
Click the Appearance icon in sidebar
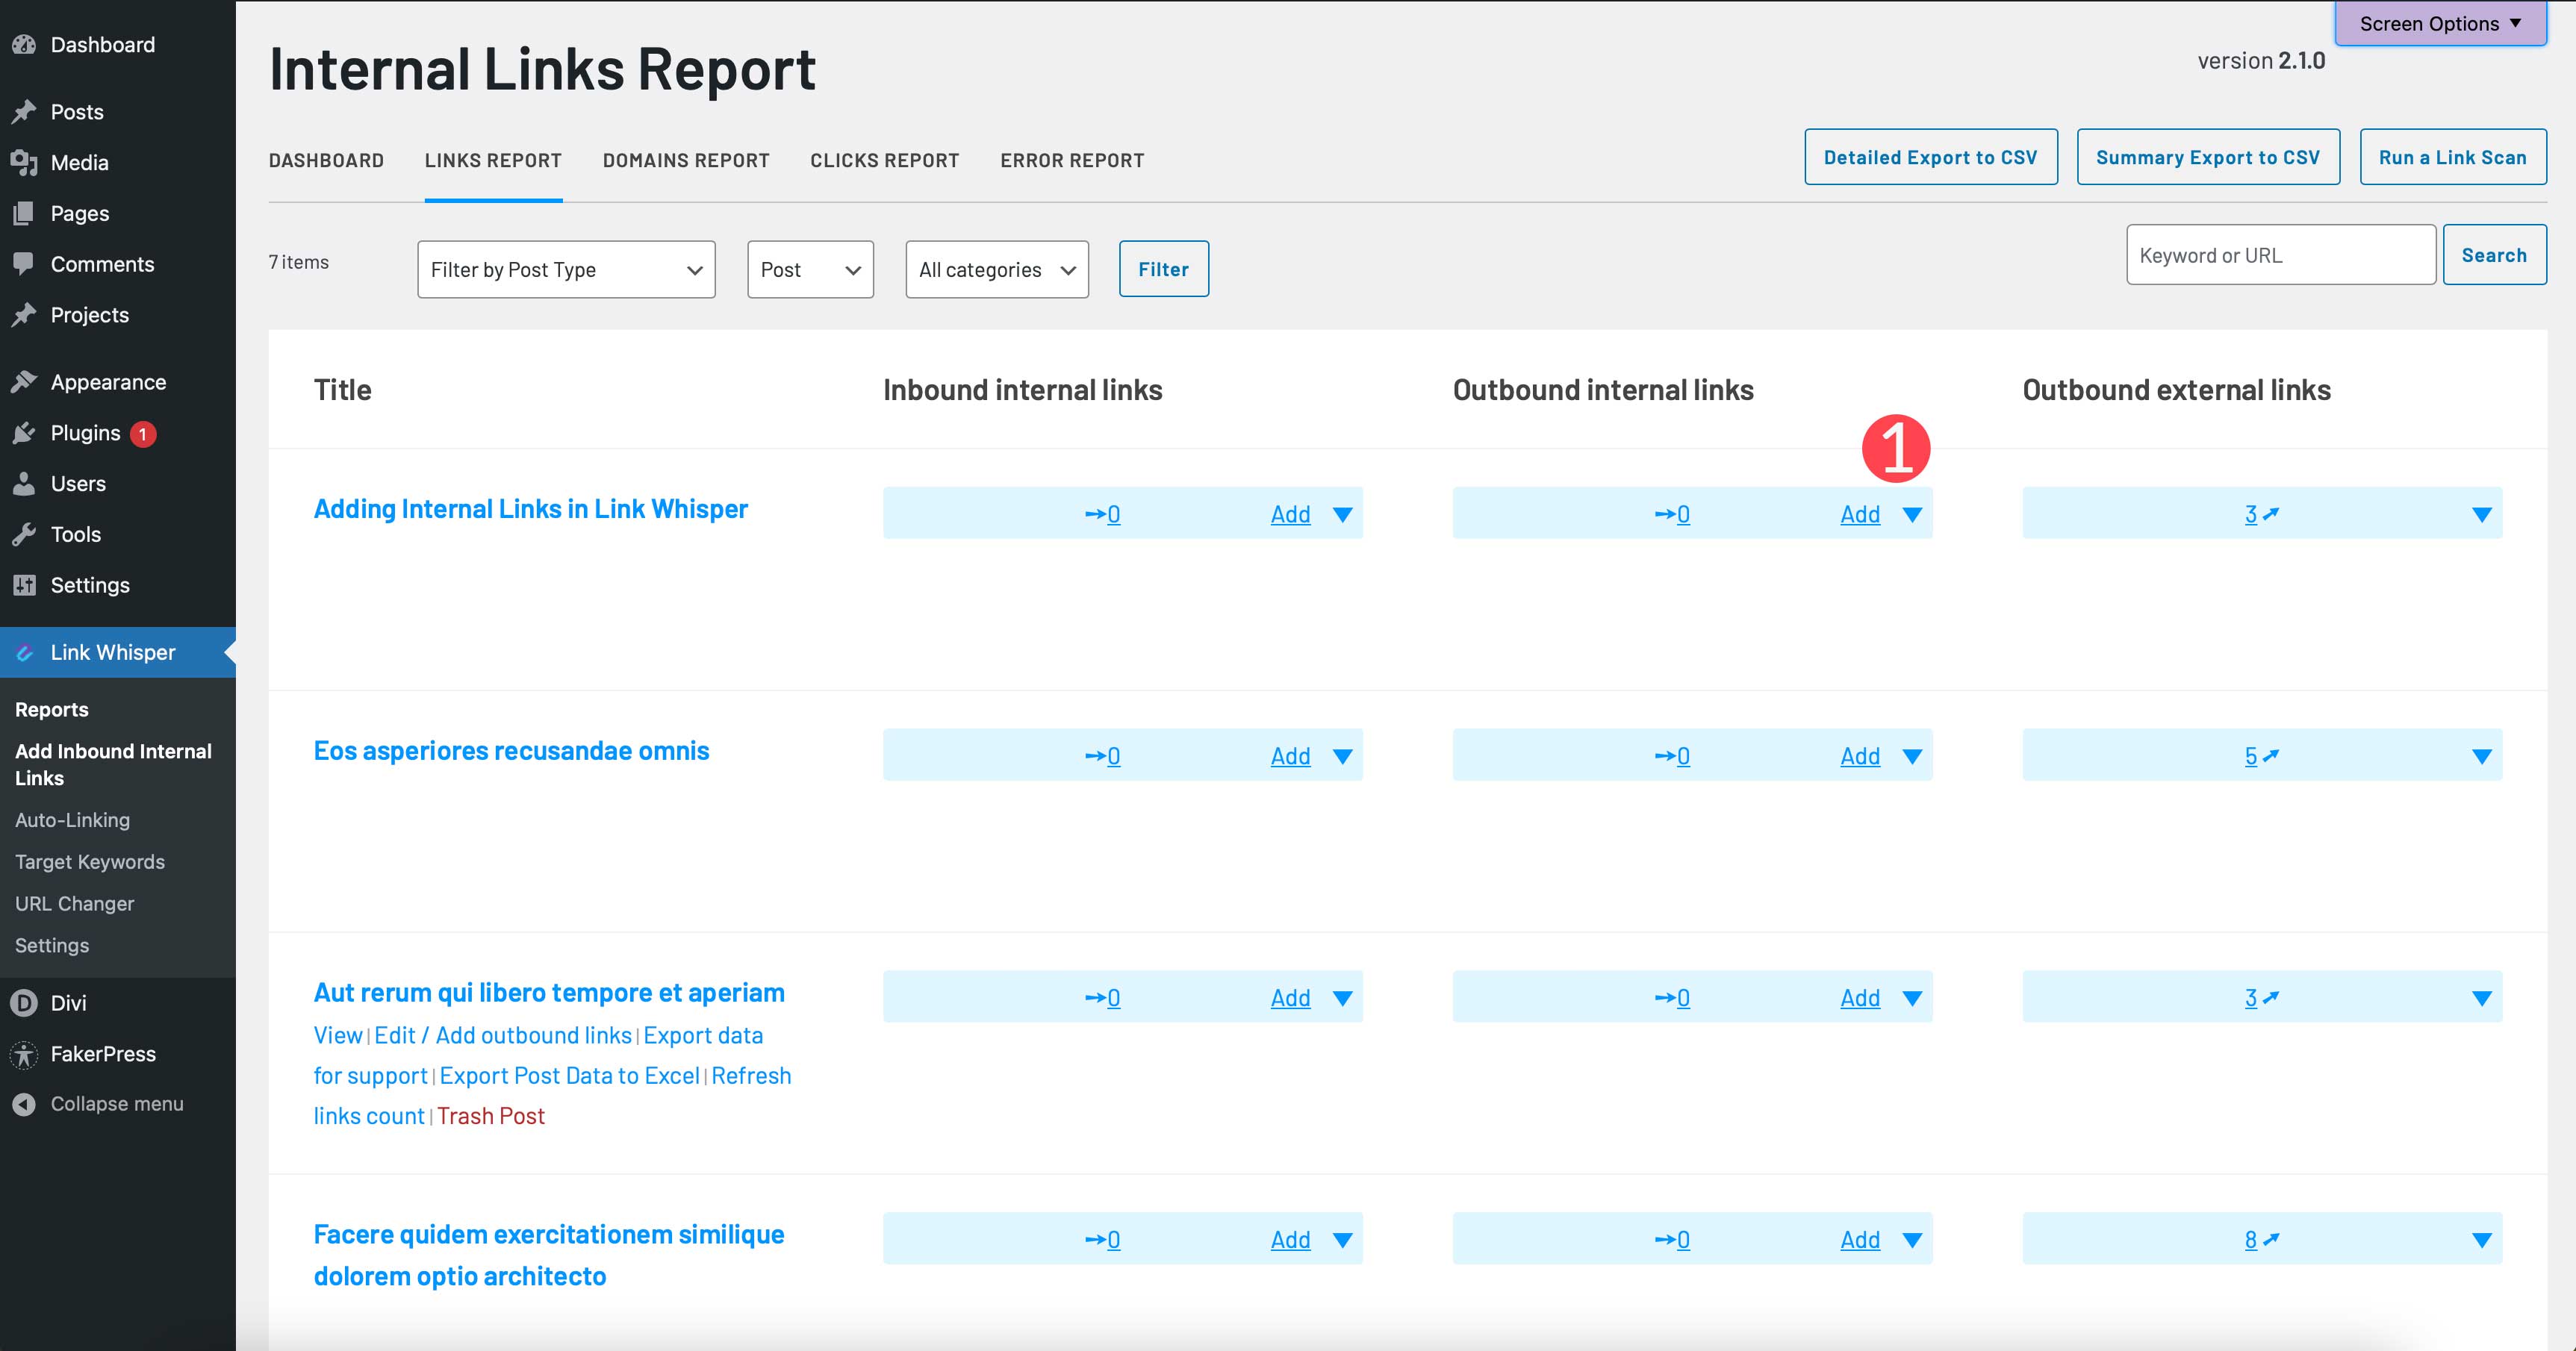pos(24,380)
